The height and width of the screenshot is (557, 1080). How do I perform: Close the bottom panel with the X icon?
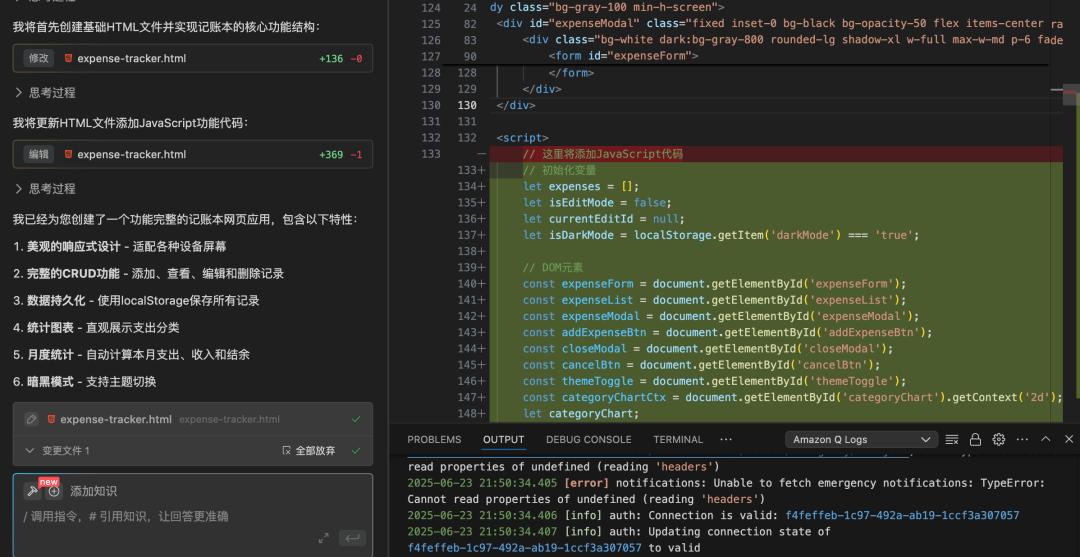(1068, 439)
